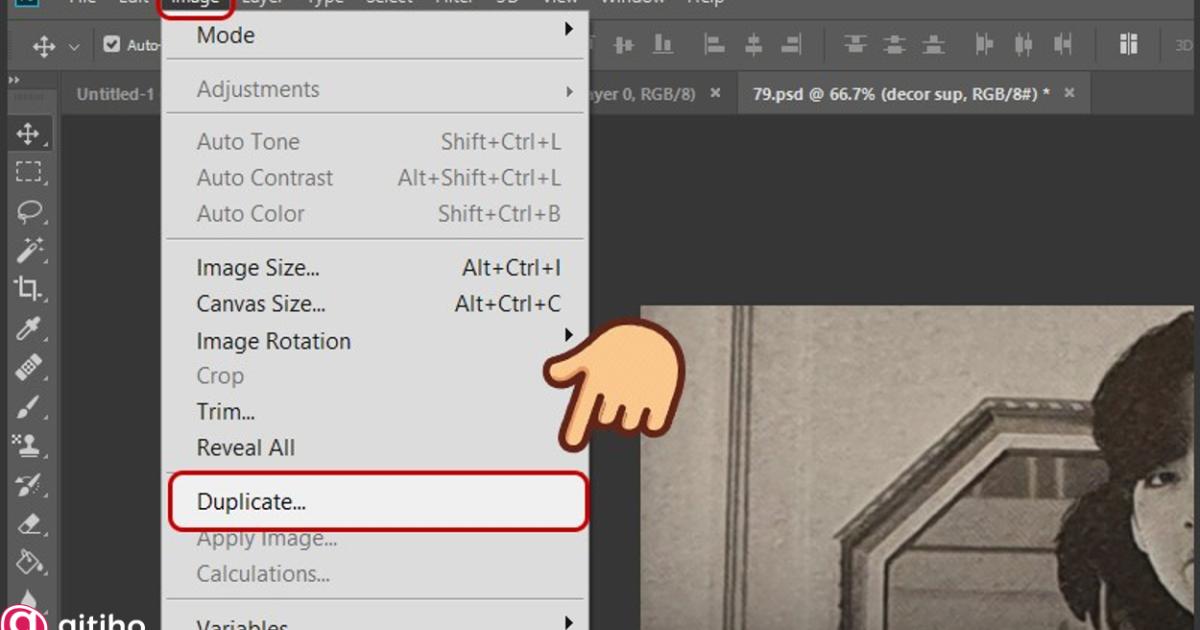Select the Brush tool
This screenshot has width=1200, height=630.
tap(28, 406)
